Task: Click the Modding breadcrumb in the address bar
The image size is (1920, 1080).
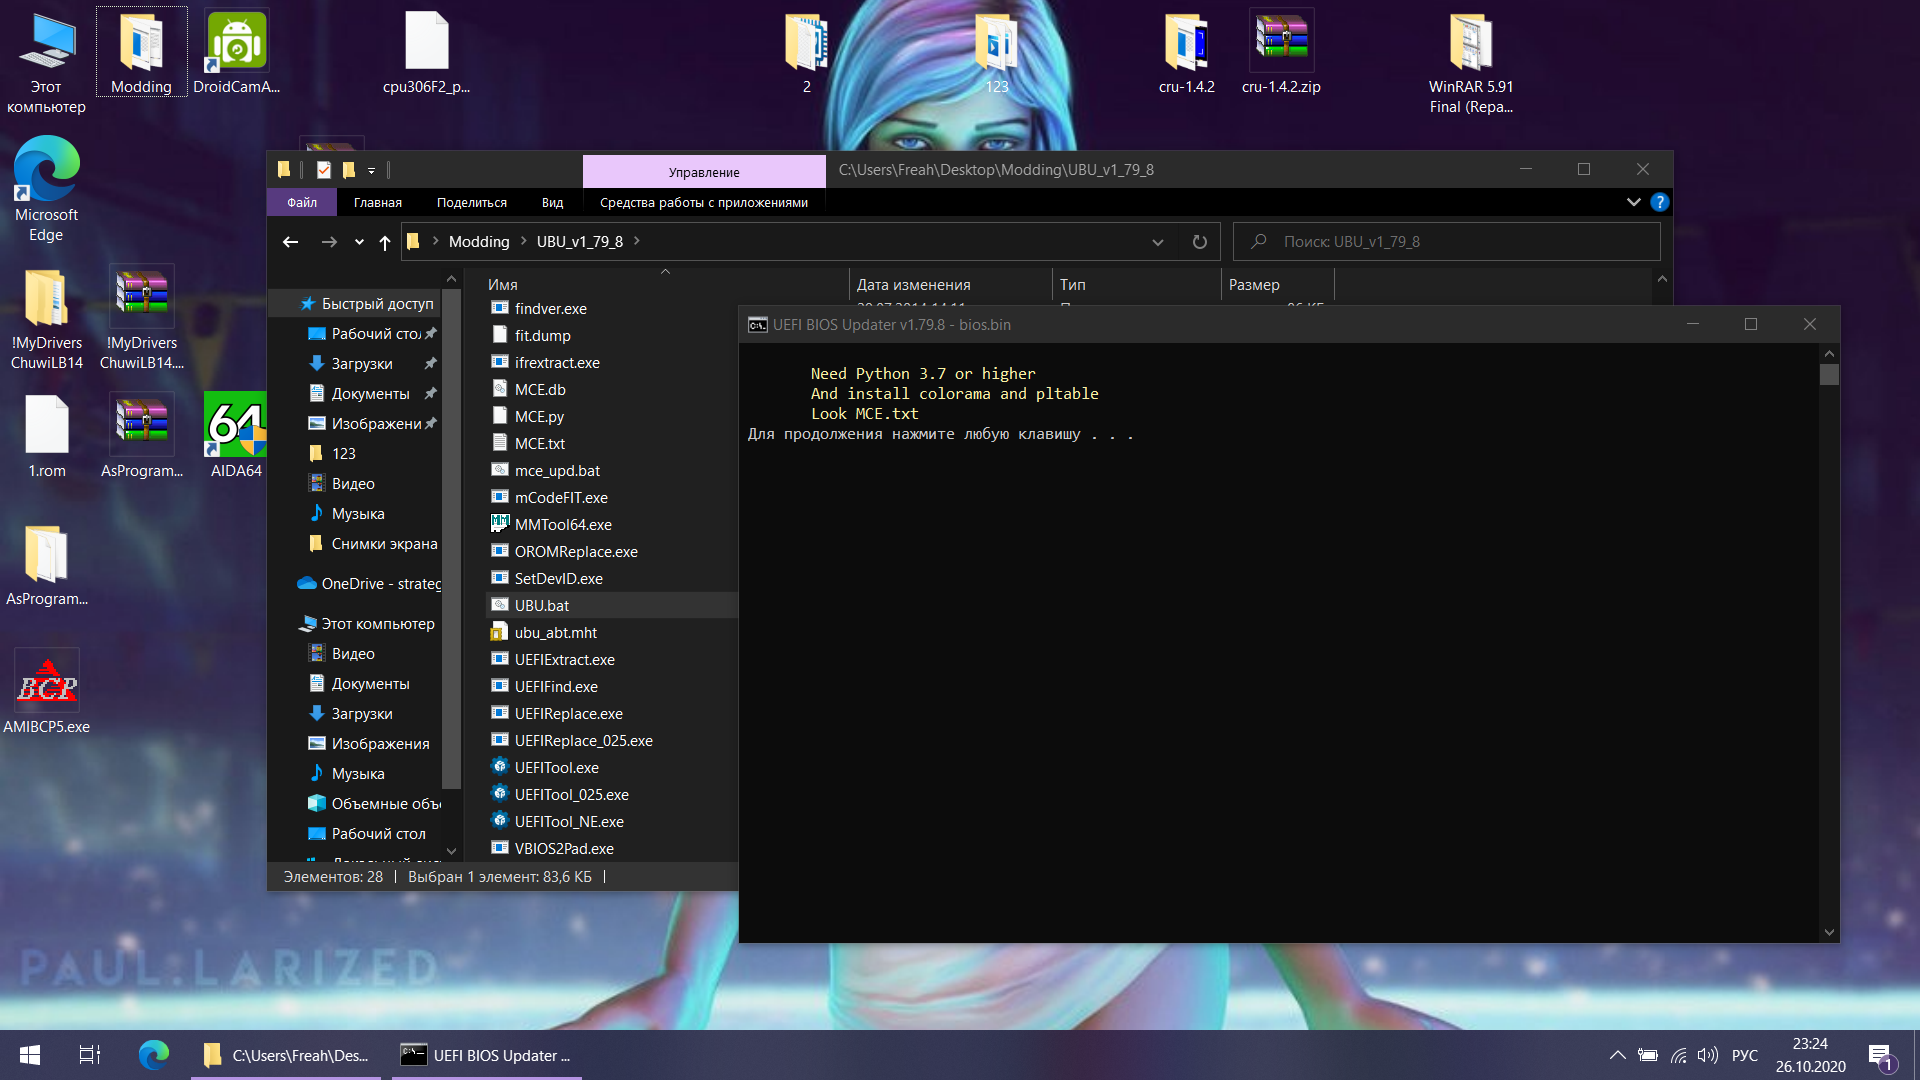Action: (479, 242)
